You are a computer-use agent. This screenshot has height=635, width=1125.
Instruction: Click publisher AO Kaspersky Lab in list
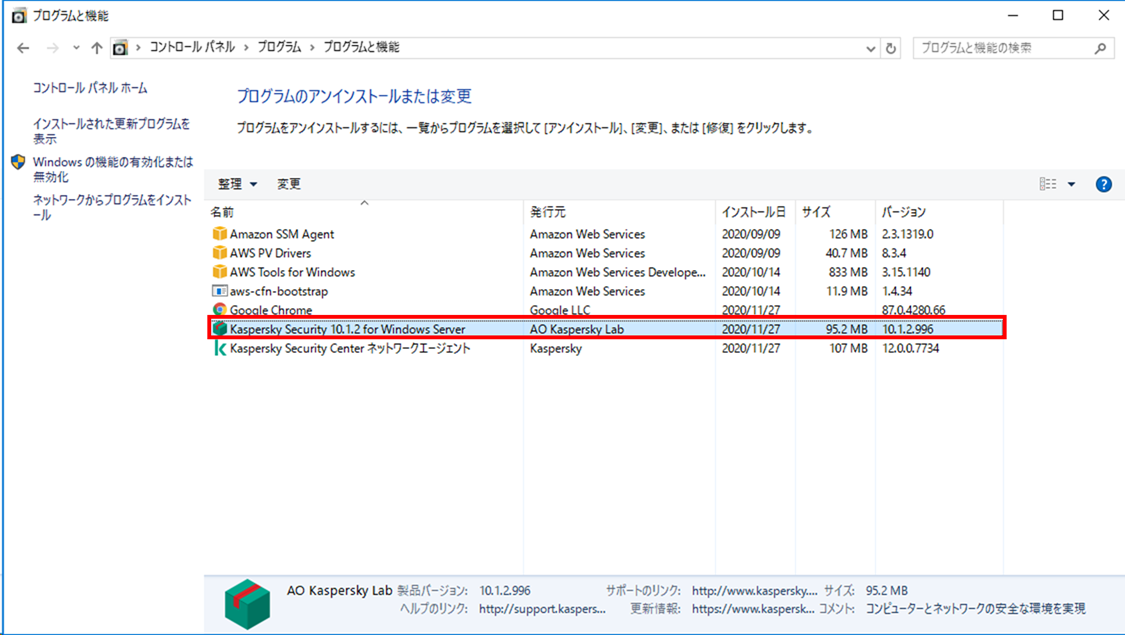(577, 329)
